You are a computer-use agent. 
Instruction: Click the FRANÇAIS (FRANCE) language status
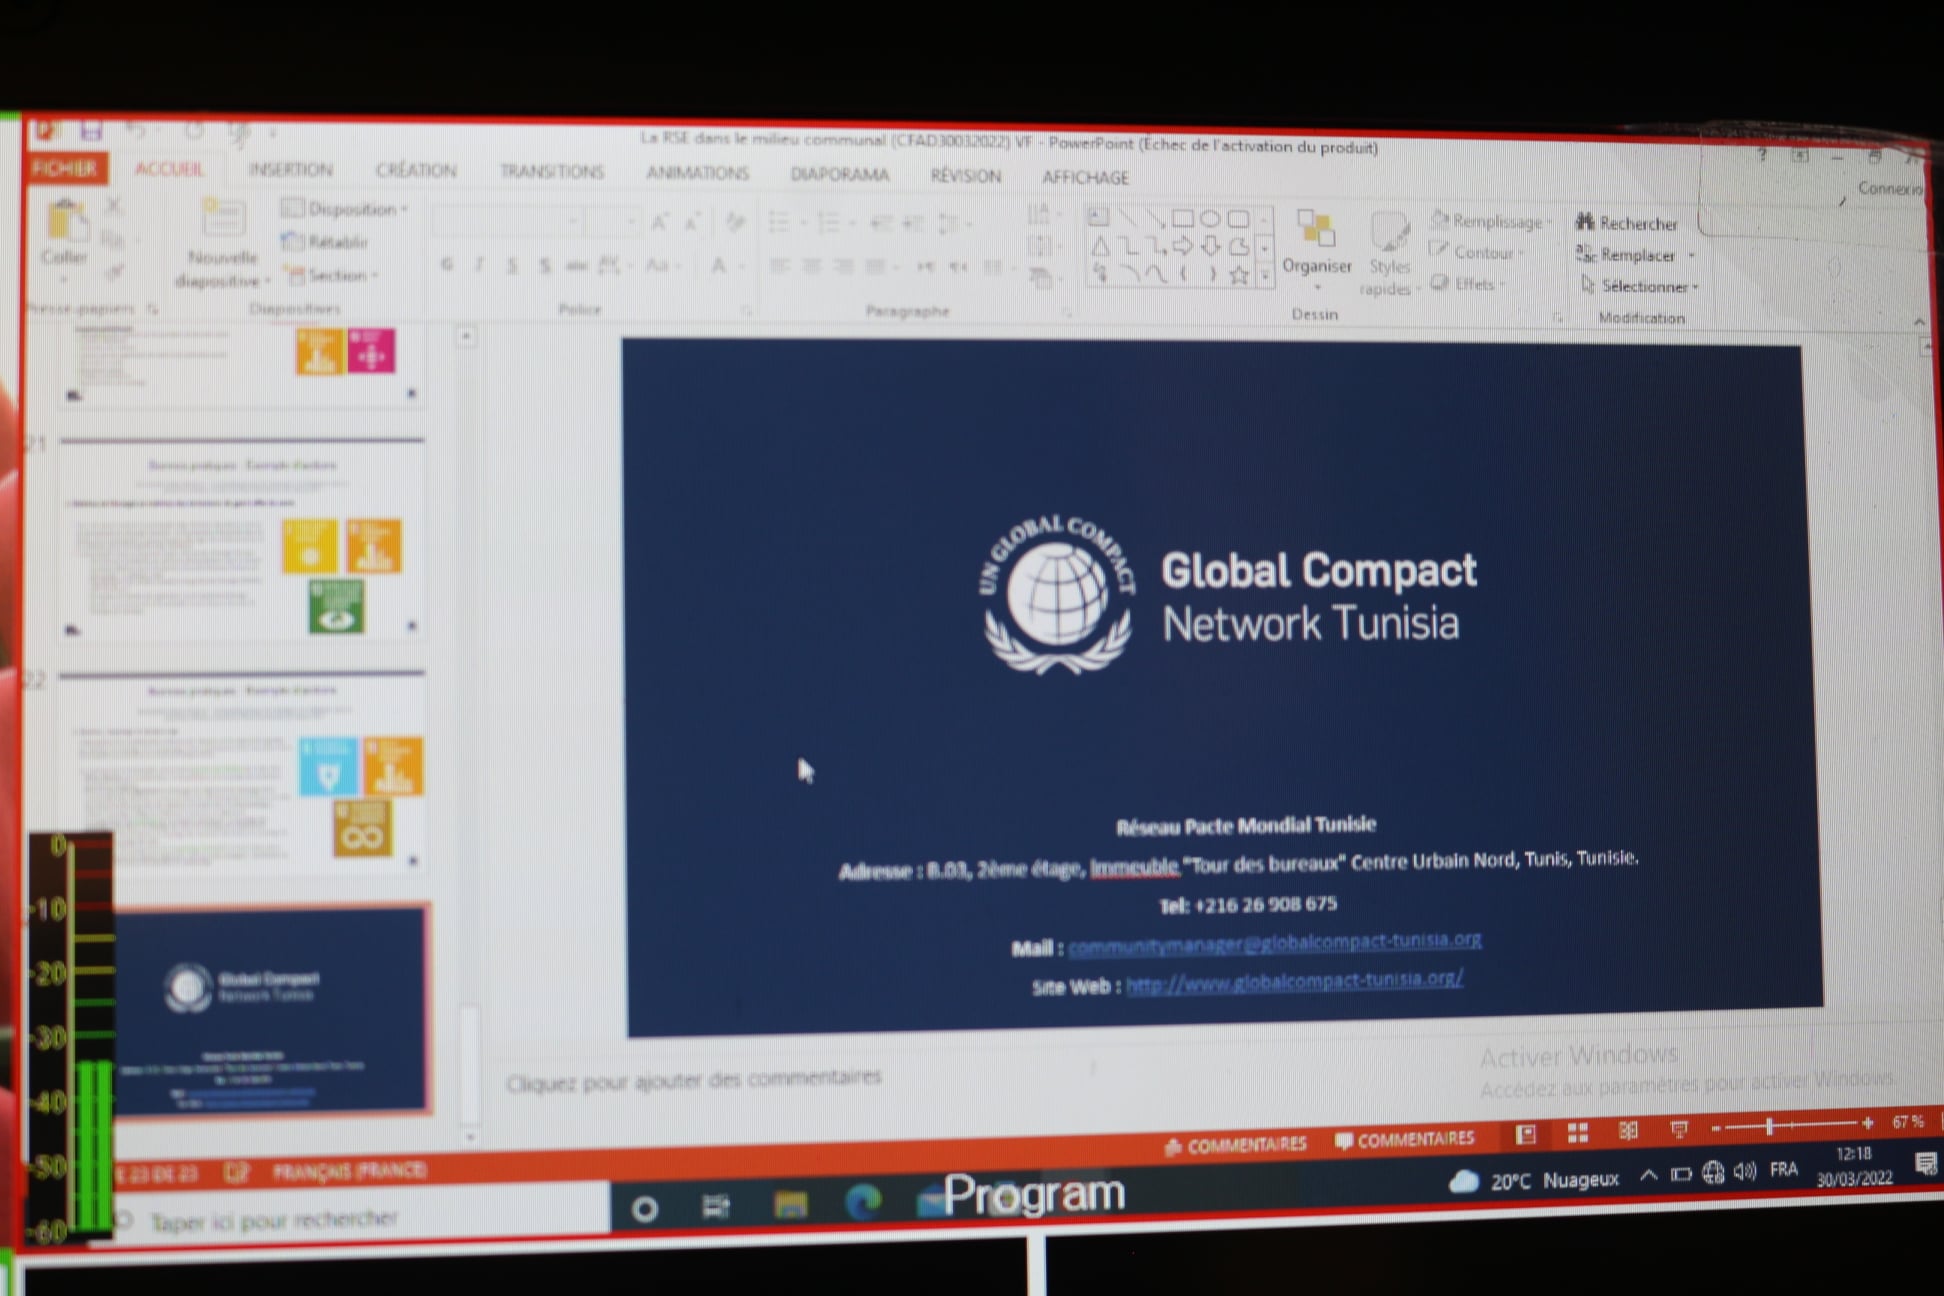point(350,1169)
